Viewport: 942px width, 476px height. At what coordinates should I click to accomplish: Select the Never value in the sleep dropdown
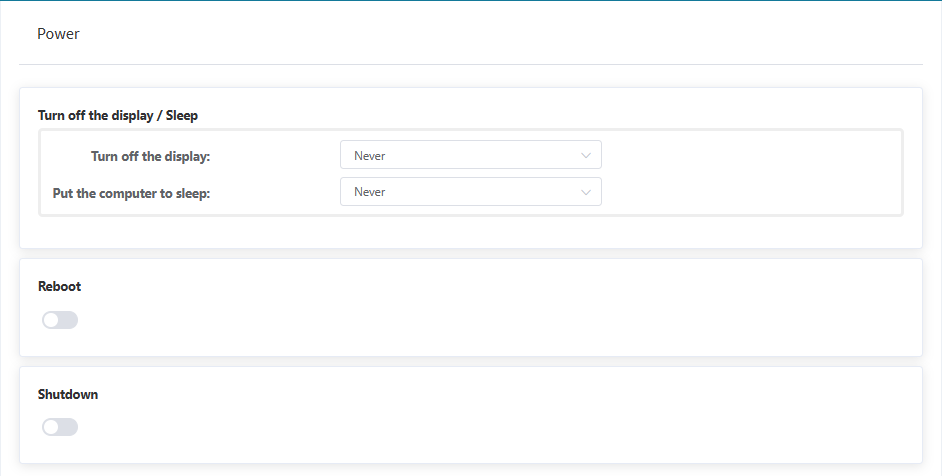[x=370, y=192]
